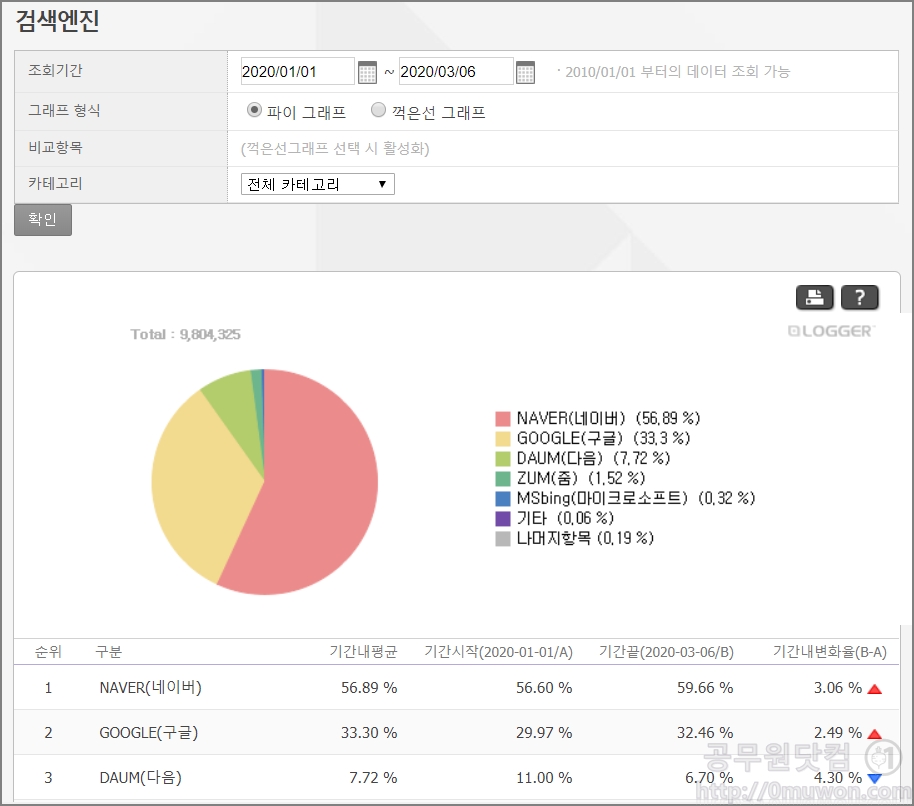Click the MSbing(마이크로소프트) (0.32 %) legend text
This screenshot has width=914, height=806.
636,498
